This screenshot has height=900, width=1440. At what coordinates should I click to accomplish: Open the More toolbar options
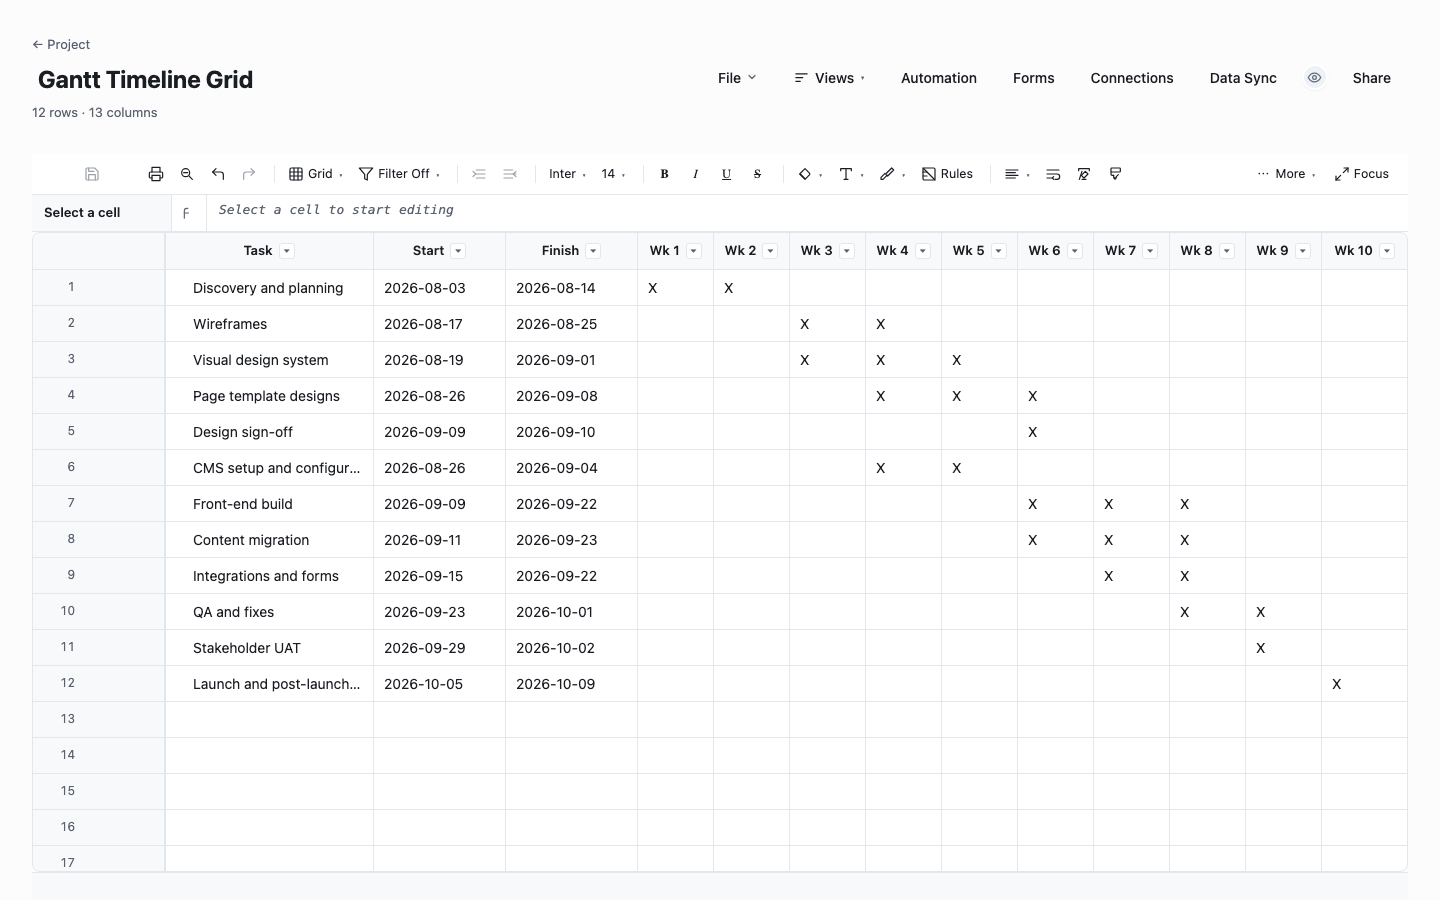pyautogui.click(x=1286, y=174)
